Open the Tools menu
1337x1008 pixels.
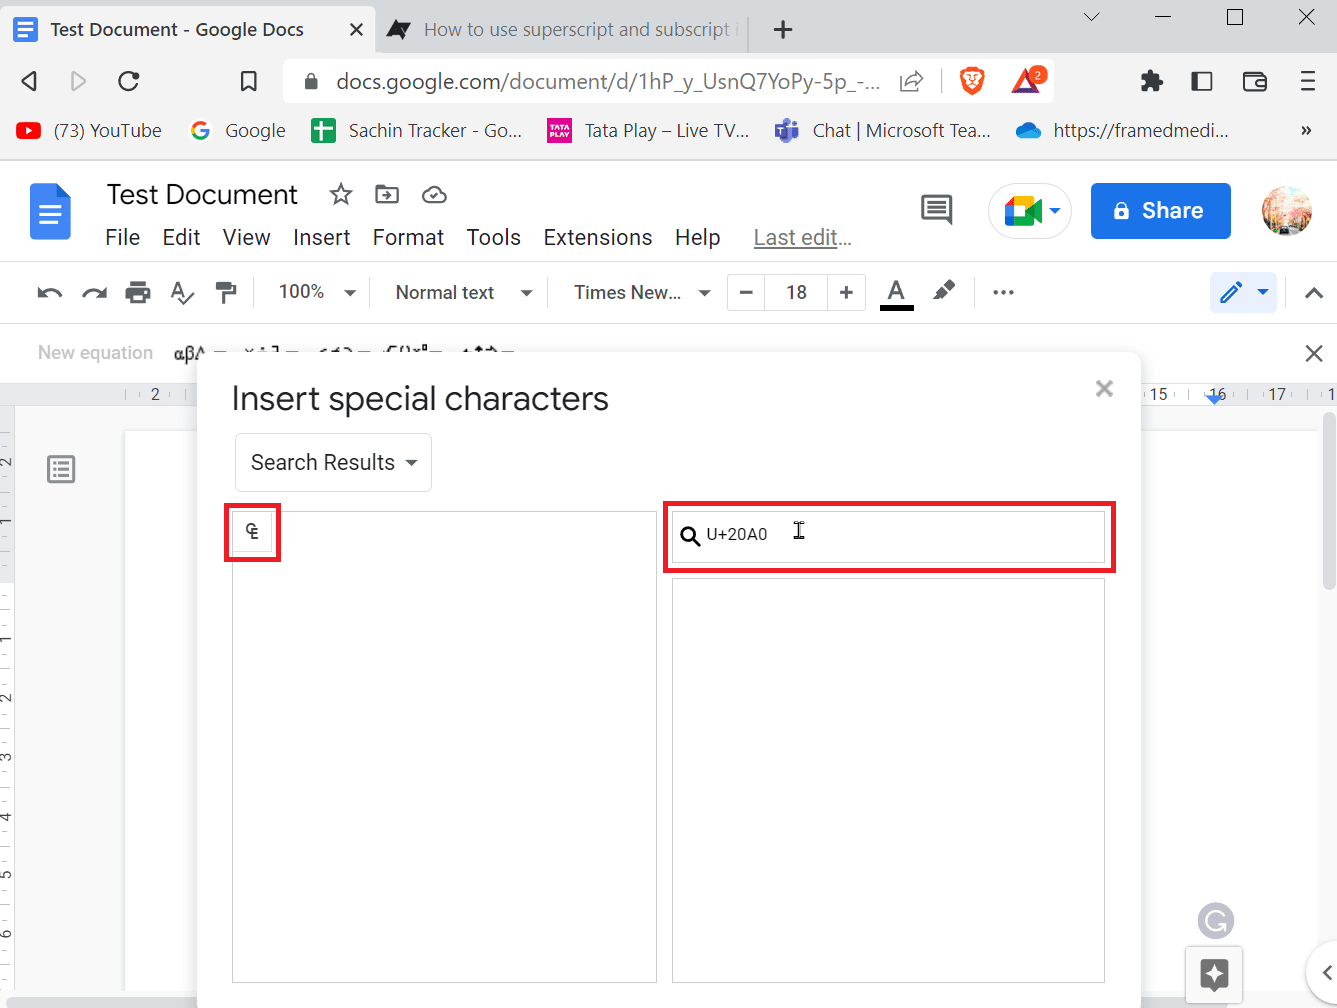coord(494,237)
